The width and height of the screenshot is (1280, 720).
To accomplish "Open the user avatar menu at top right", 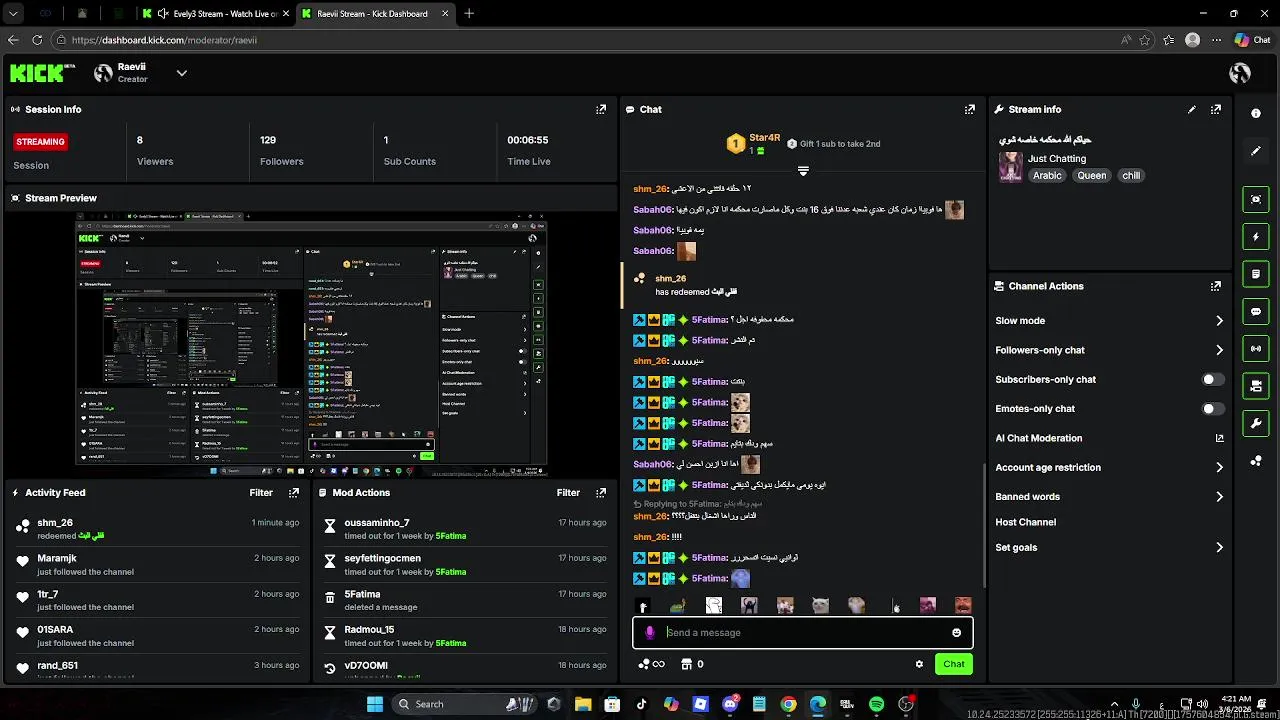I will click(1240, 73).
